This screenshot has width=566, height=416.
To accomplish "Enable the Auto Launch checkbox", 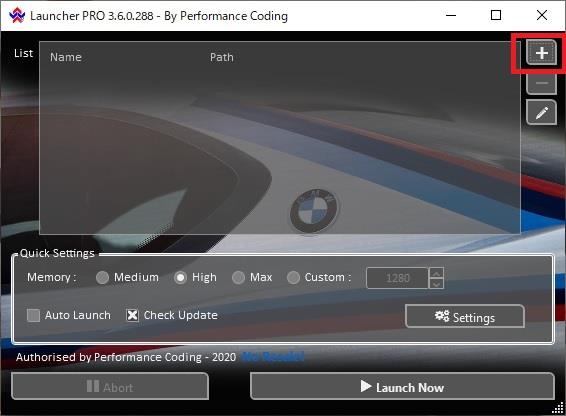I will [x=33, y=315].
